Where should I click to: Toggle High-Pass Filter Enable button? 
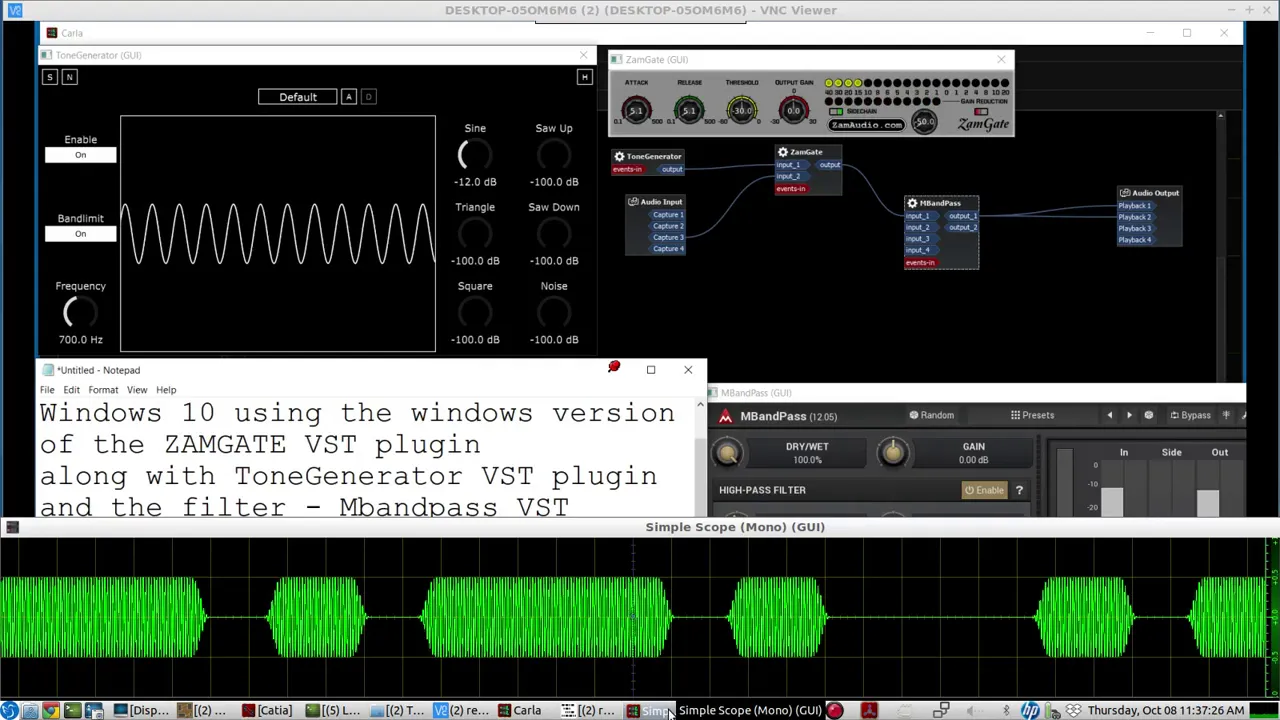click(x=984, y=490)
